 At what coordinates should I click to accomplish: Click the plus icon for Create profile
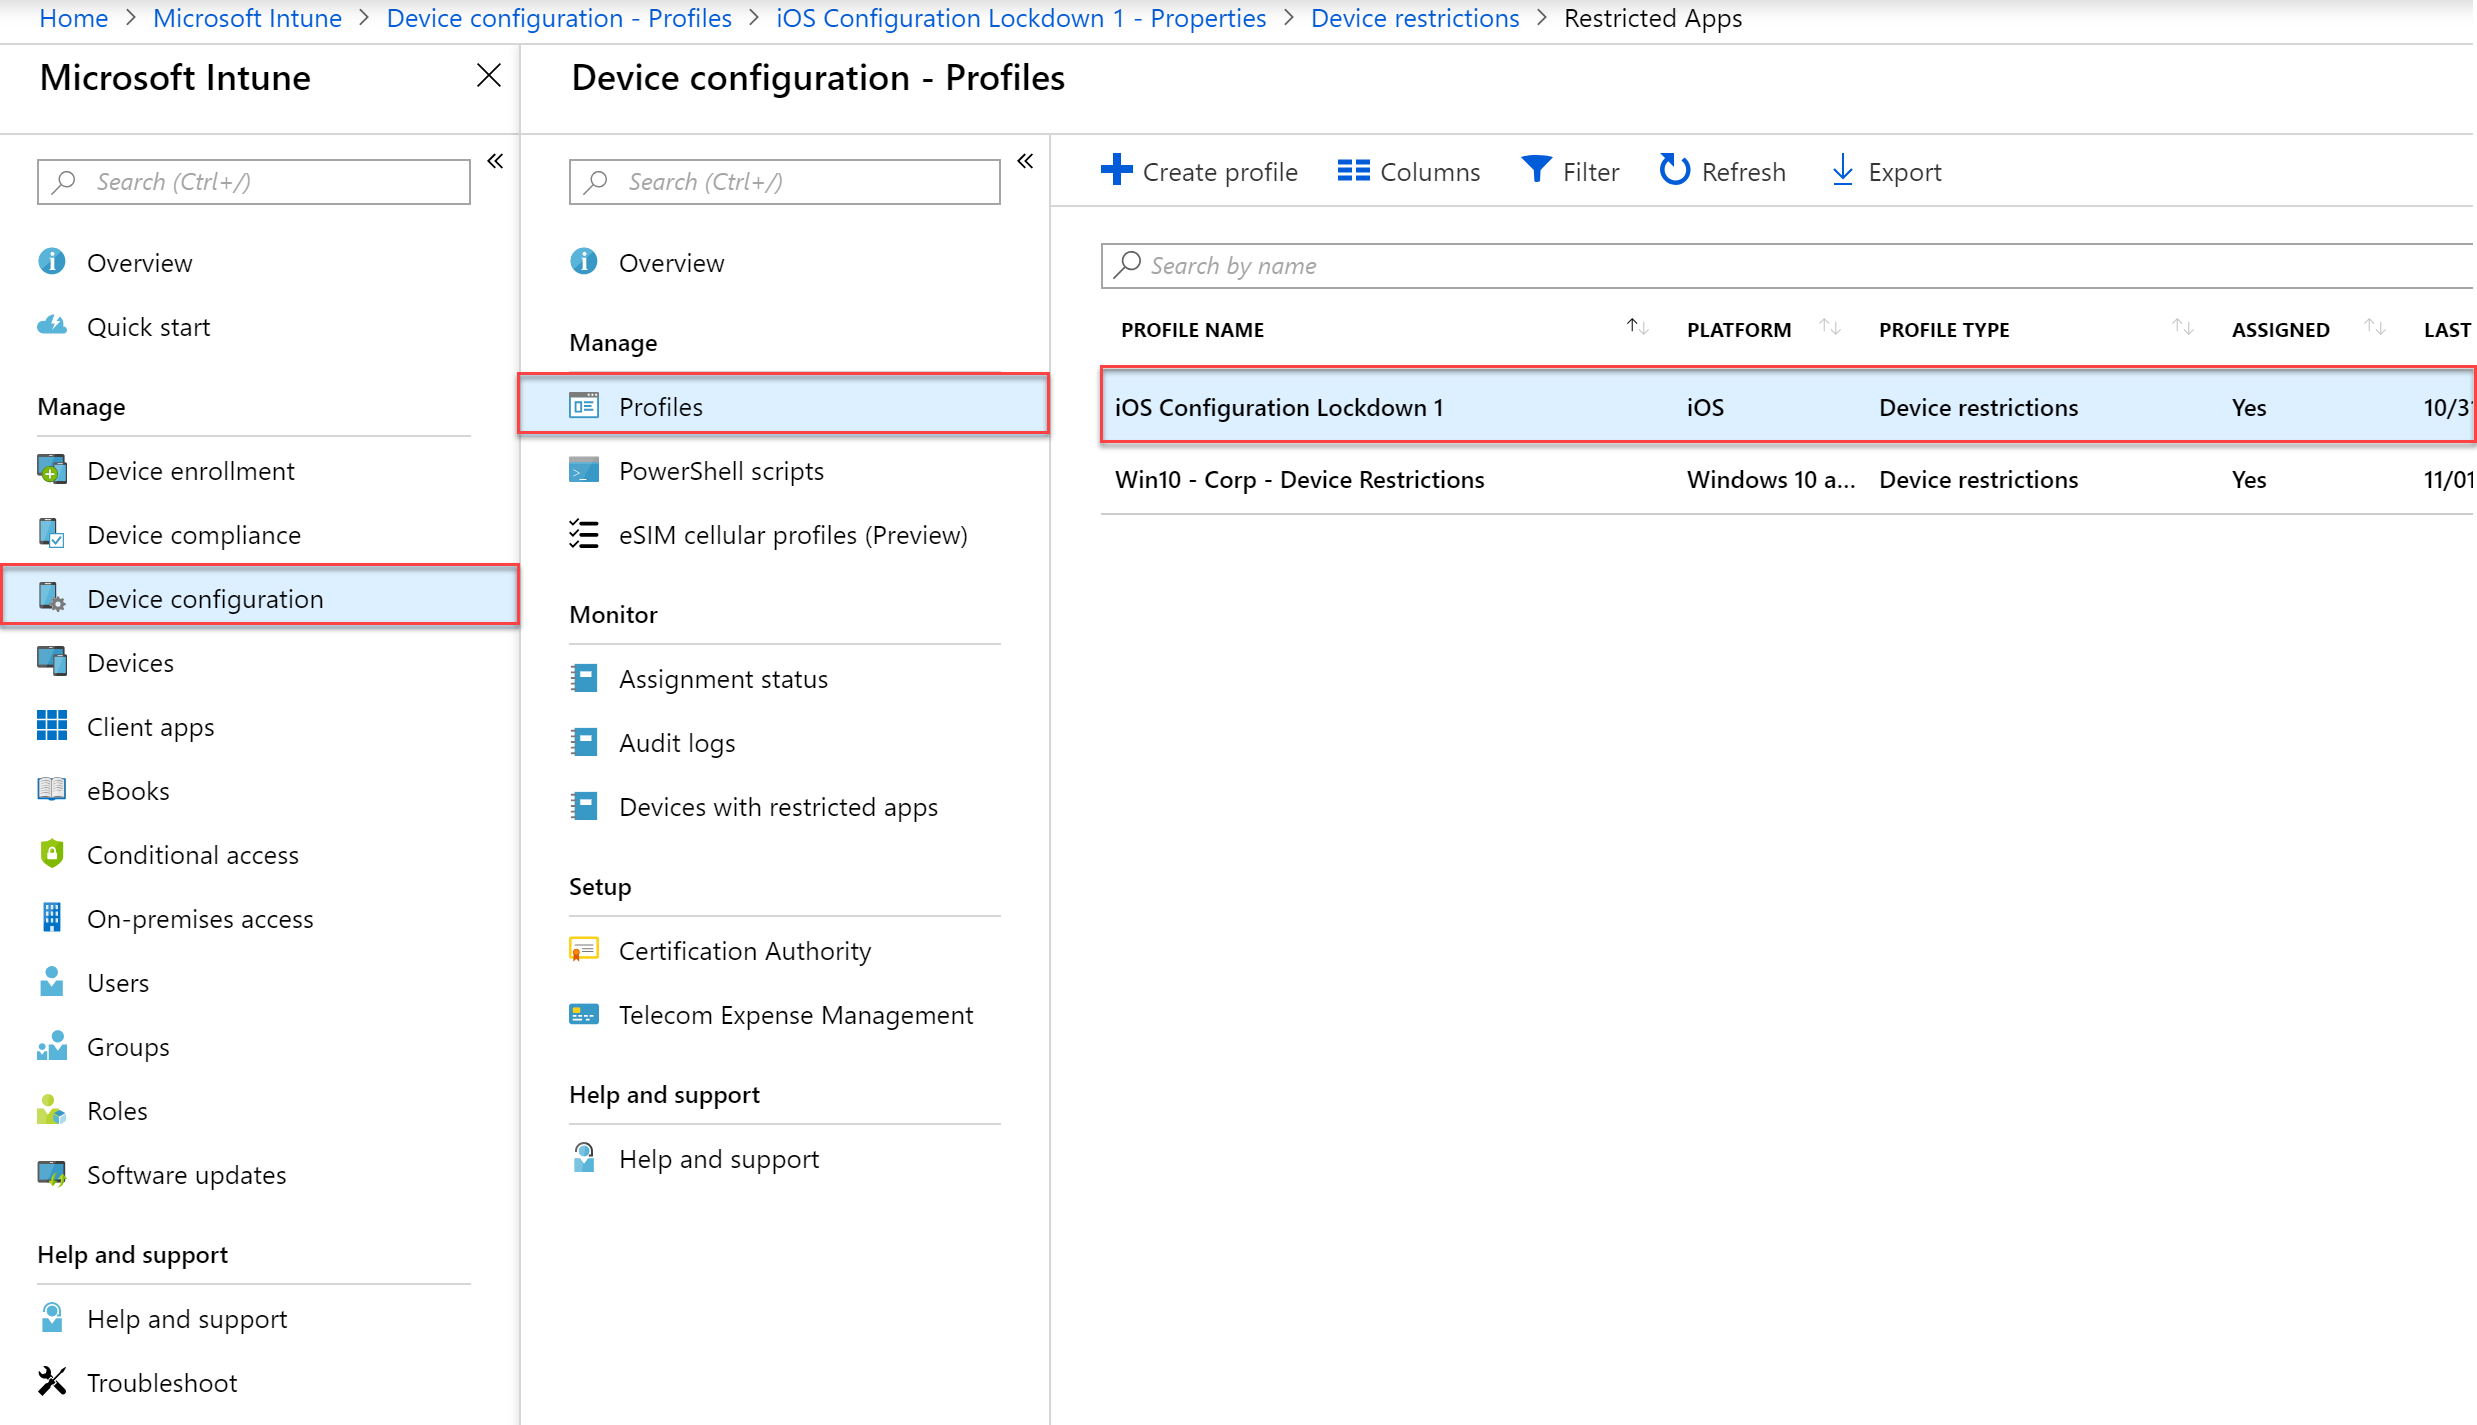coord(1117,169)
